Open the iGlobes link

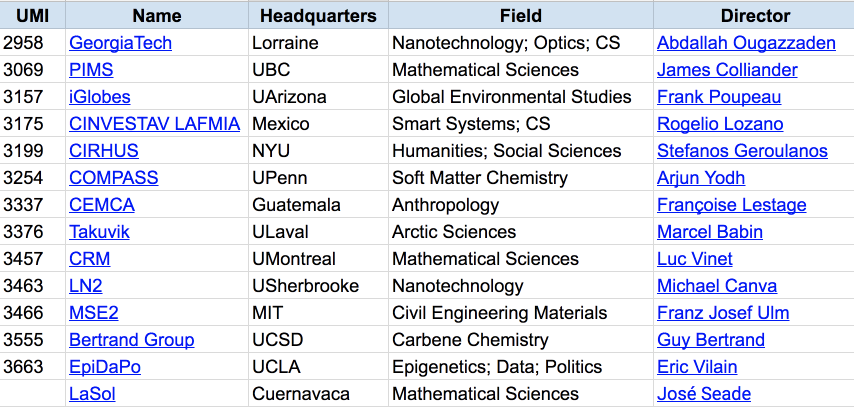pos(99,97)
